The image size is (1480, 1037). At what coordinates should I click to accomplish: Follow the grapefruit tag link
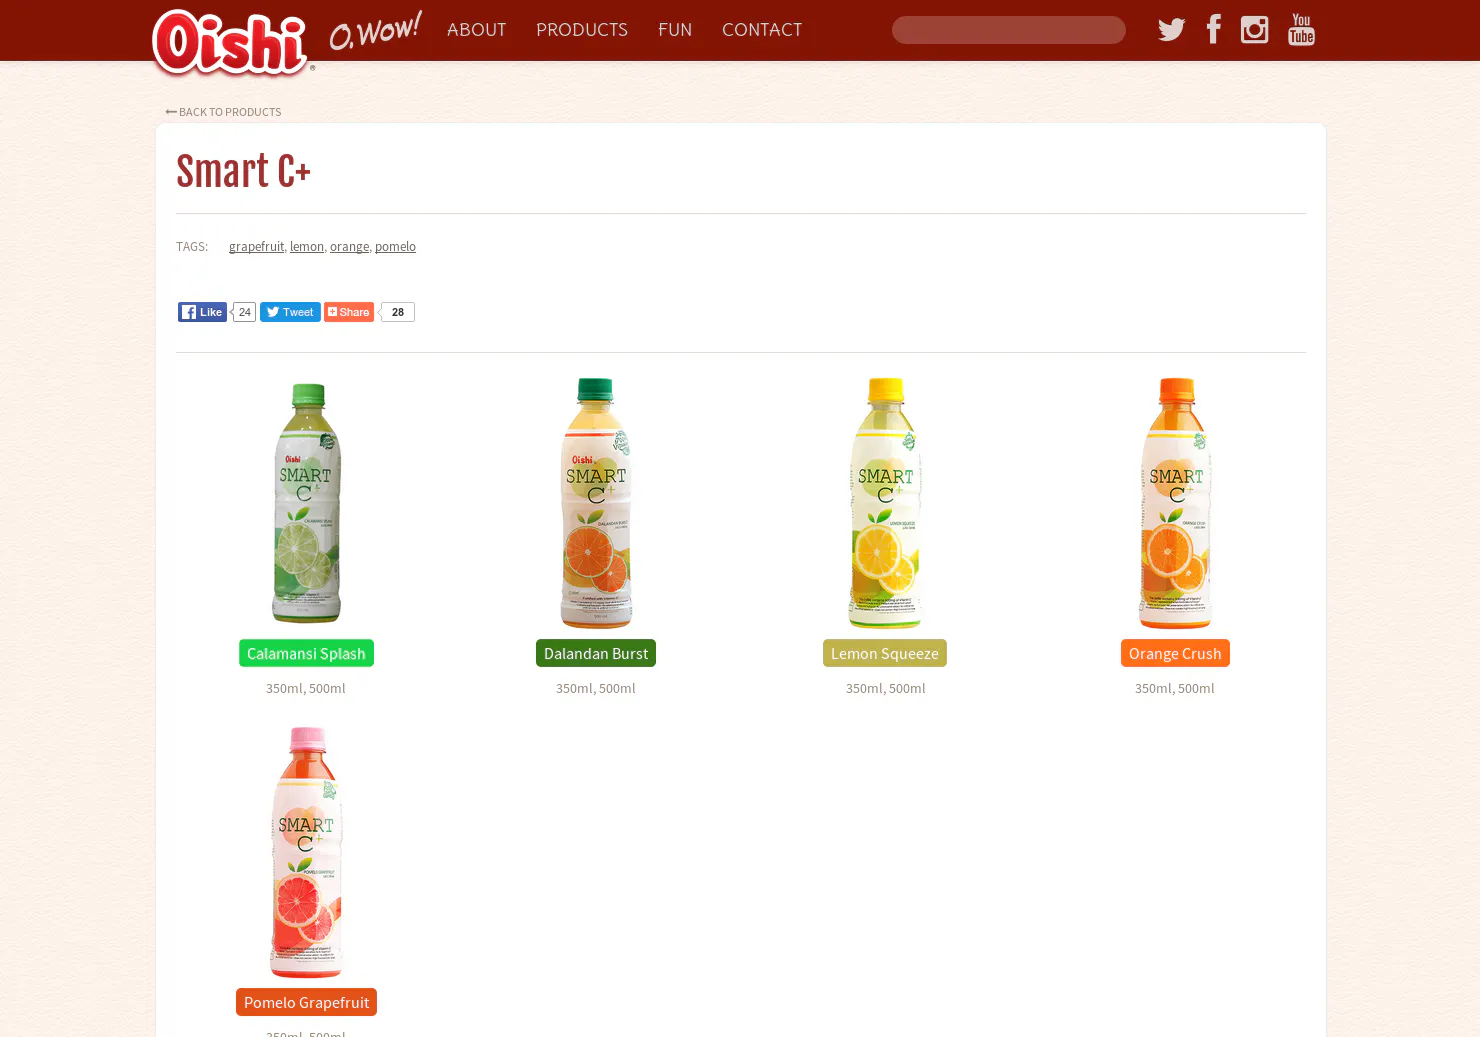tap(256, 247)
